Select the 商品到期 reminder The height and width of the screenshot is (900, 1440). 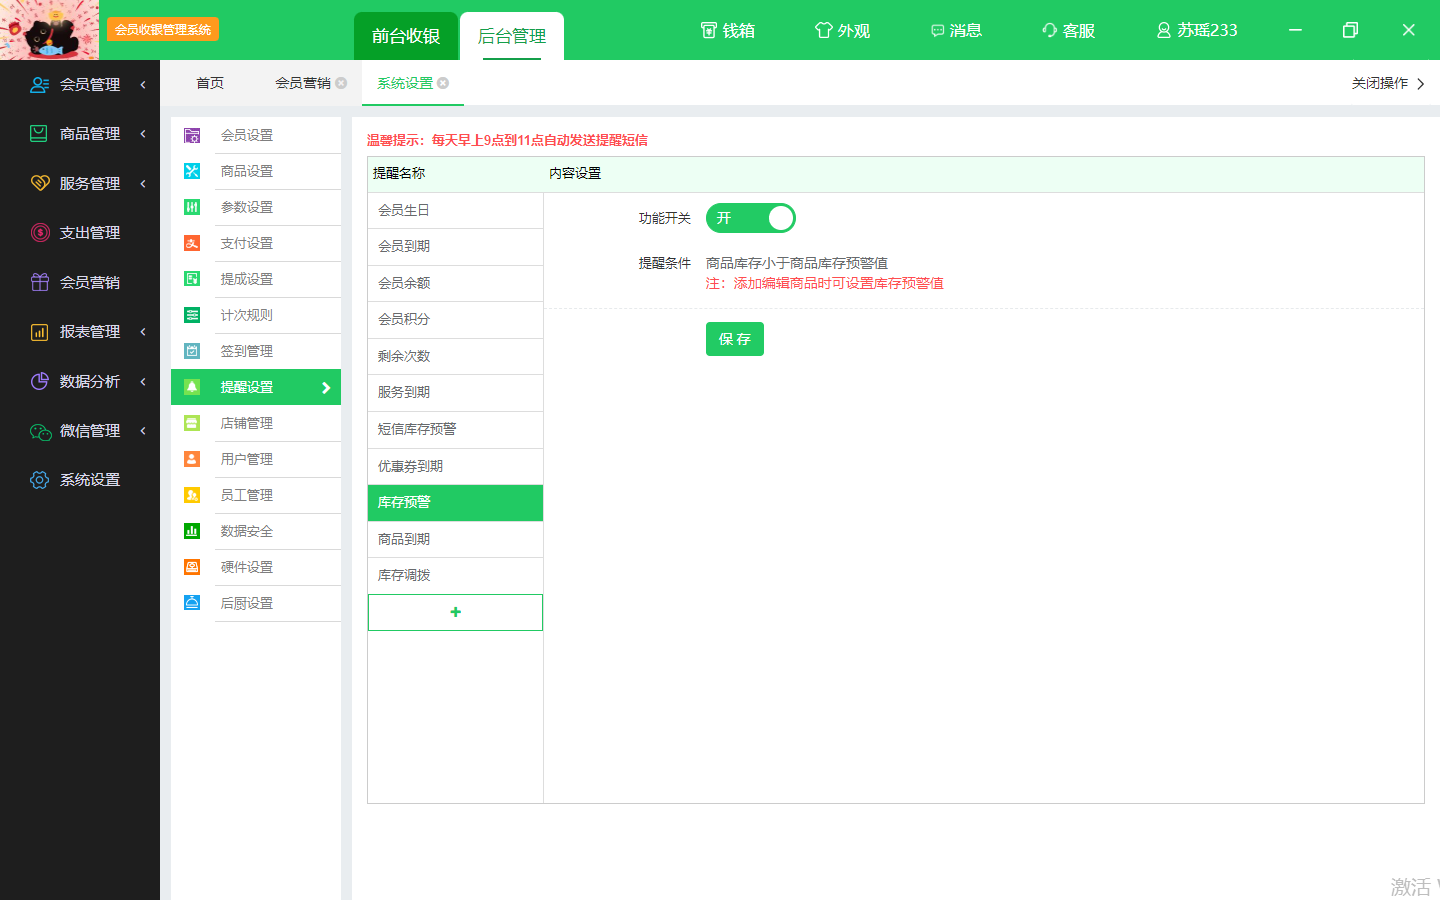click(455, 539)
